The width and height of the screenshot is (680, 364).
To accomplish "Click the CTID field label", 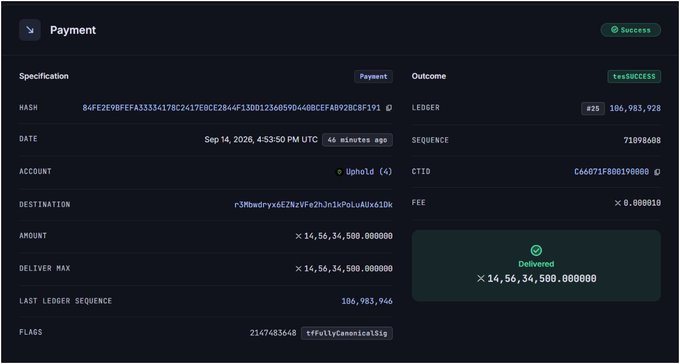I will tap(421, 171).
